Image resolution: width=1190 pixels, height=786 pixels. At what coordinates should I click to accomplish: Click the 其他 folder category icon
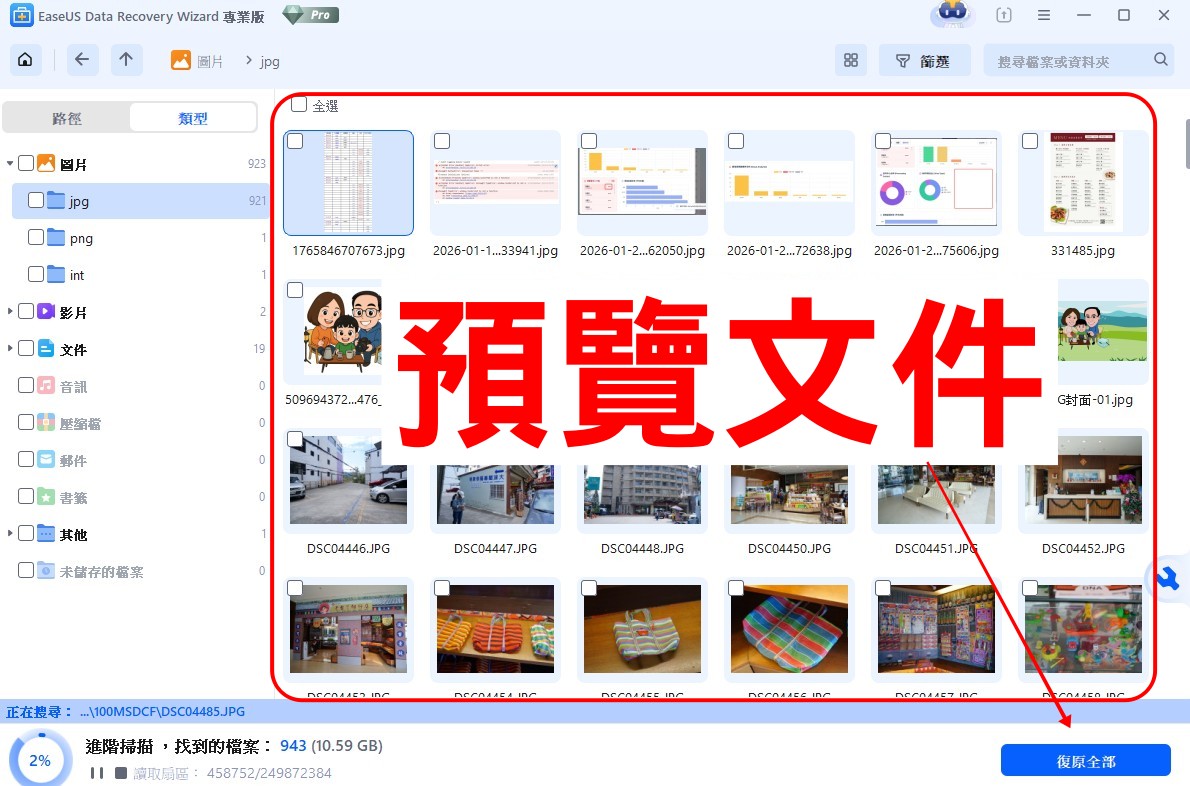pyautogui.click(x=46, y=533)
